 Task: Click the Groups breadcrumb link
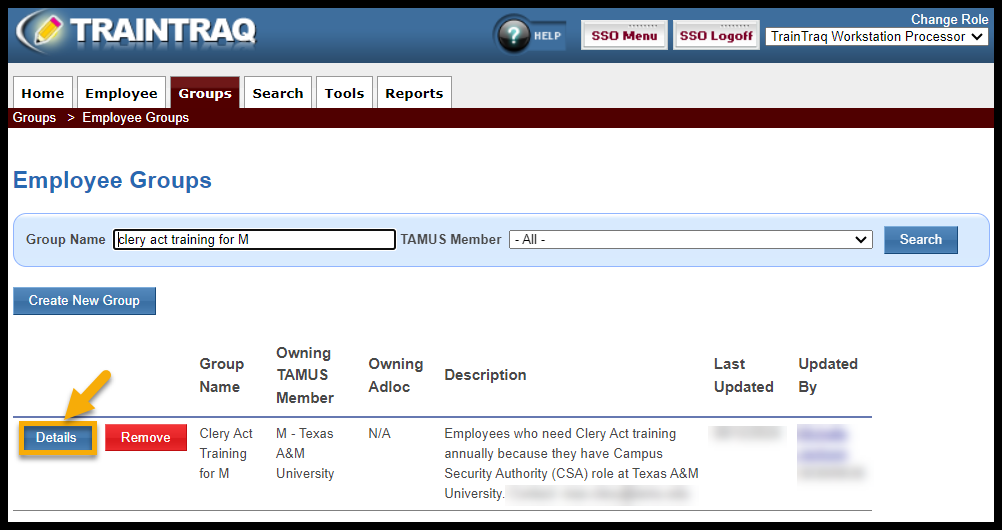(34, 118)
